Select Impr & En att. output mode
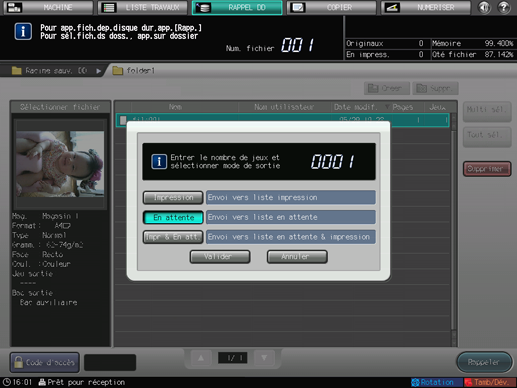Viewport: 517px width, 388px height. coord(173,237)
